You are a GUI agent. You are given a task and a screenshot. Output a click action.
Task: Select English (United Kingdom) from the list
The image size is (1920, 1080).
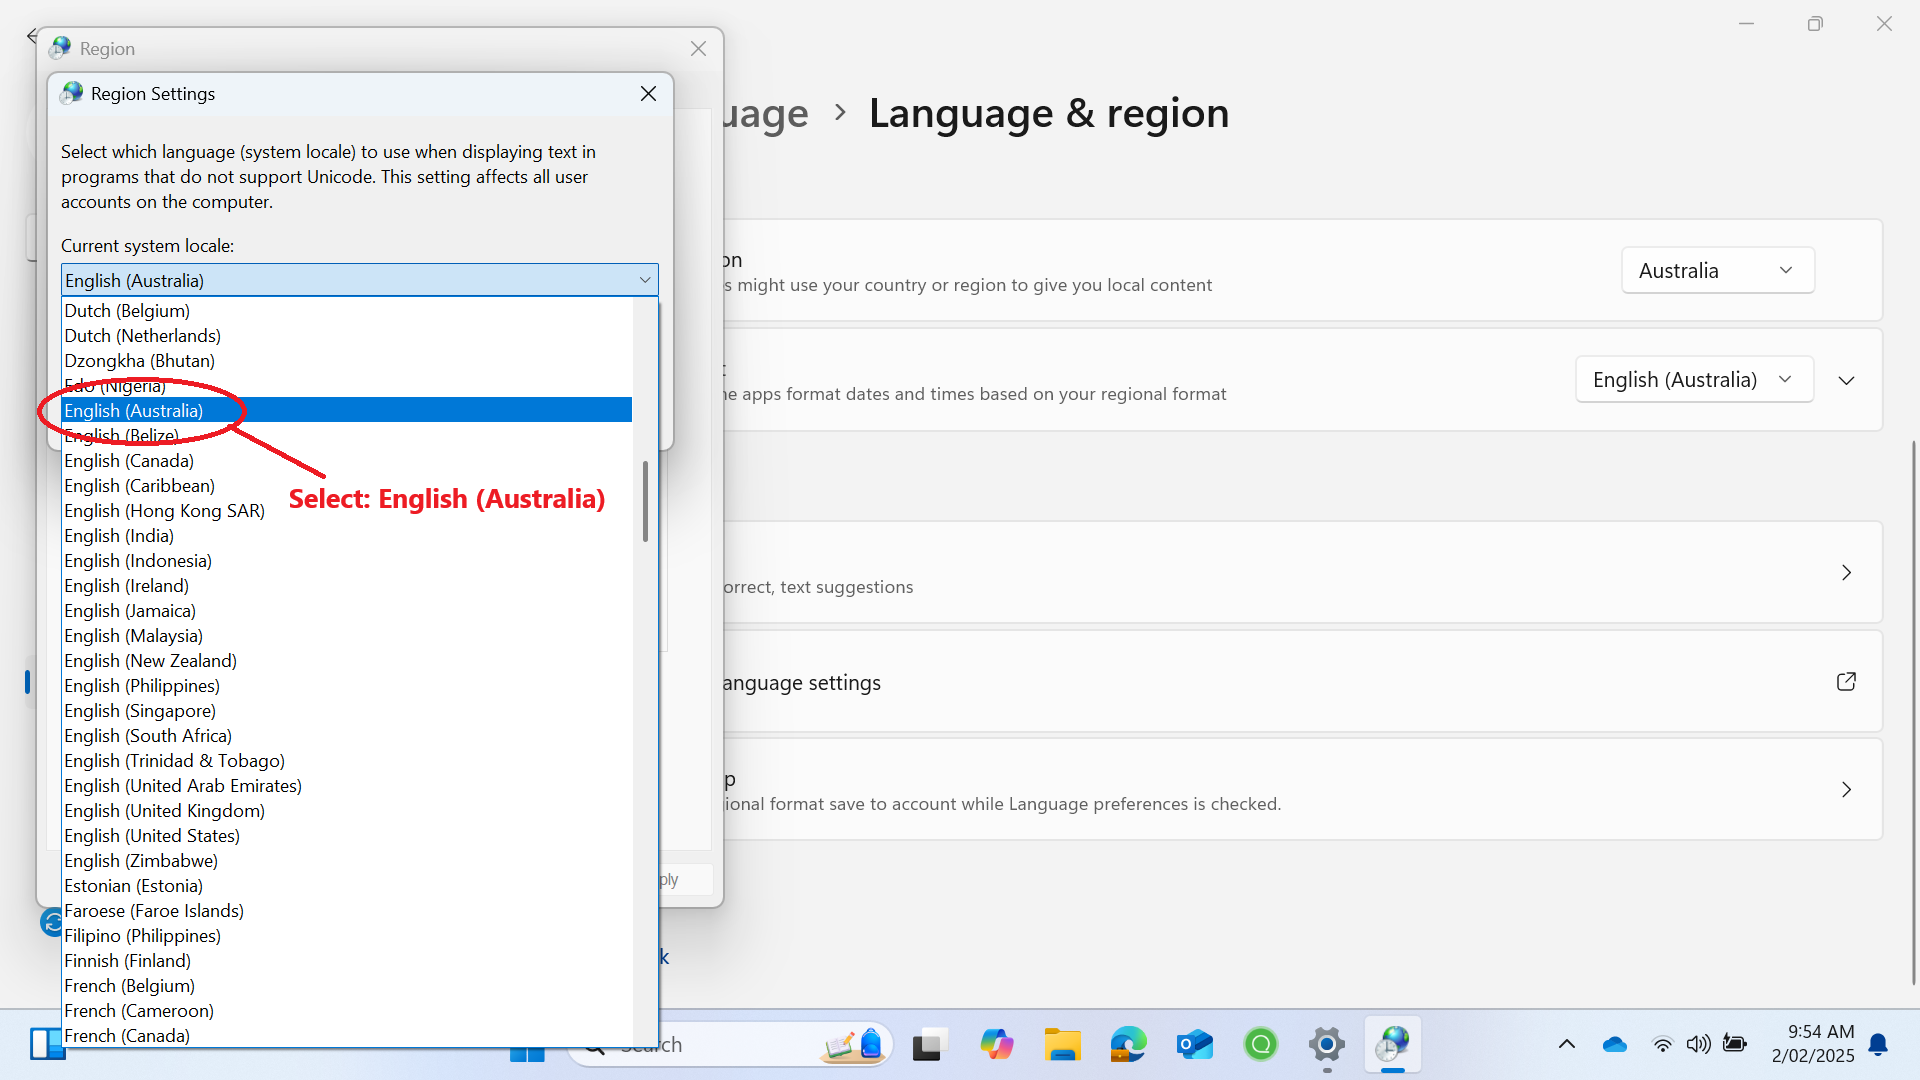[165, 811]
